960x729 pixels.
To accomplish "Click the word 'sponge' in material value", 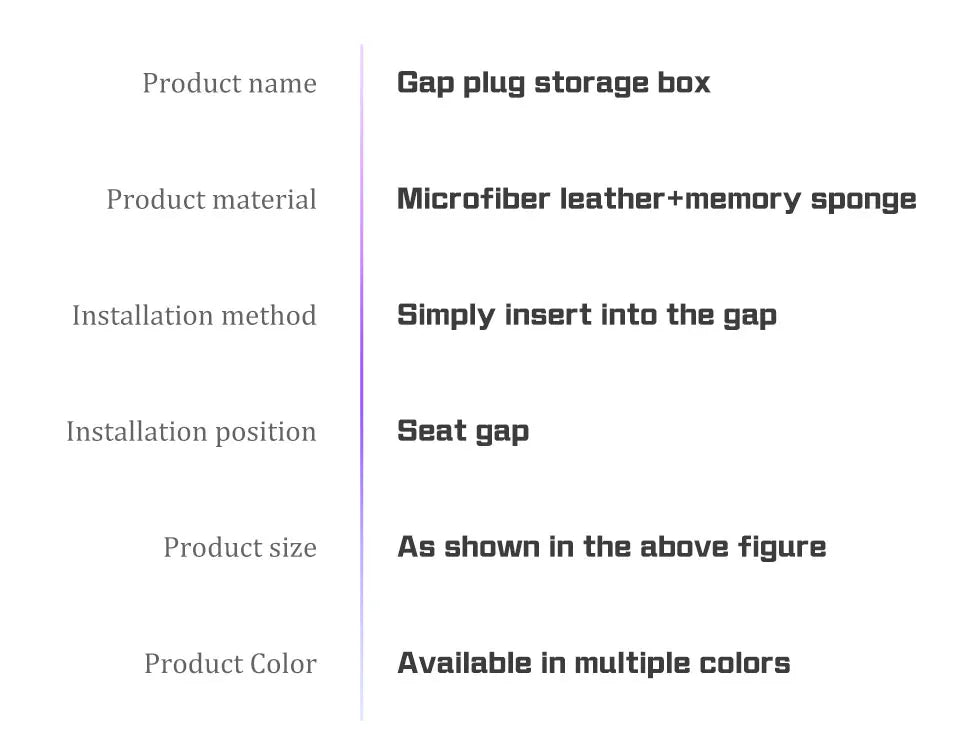I will pyautogui.click(x=863, y=201).
